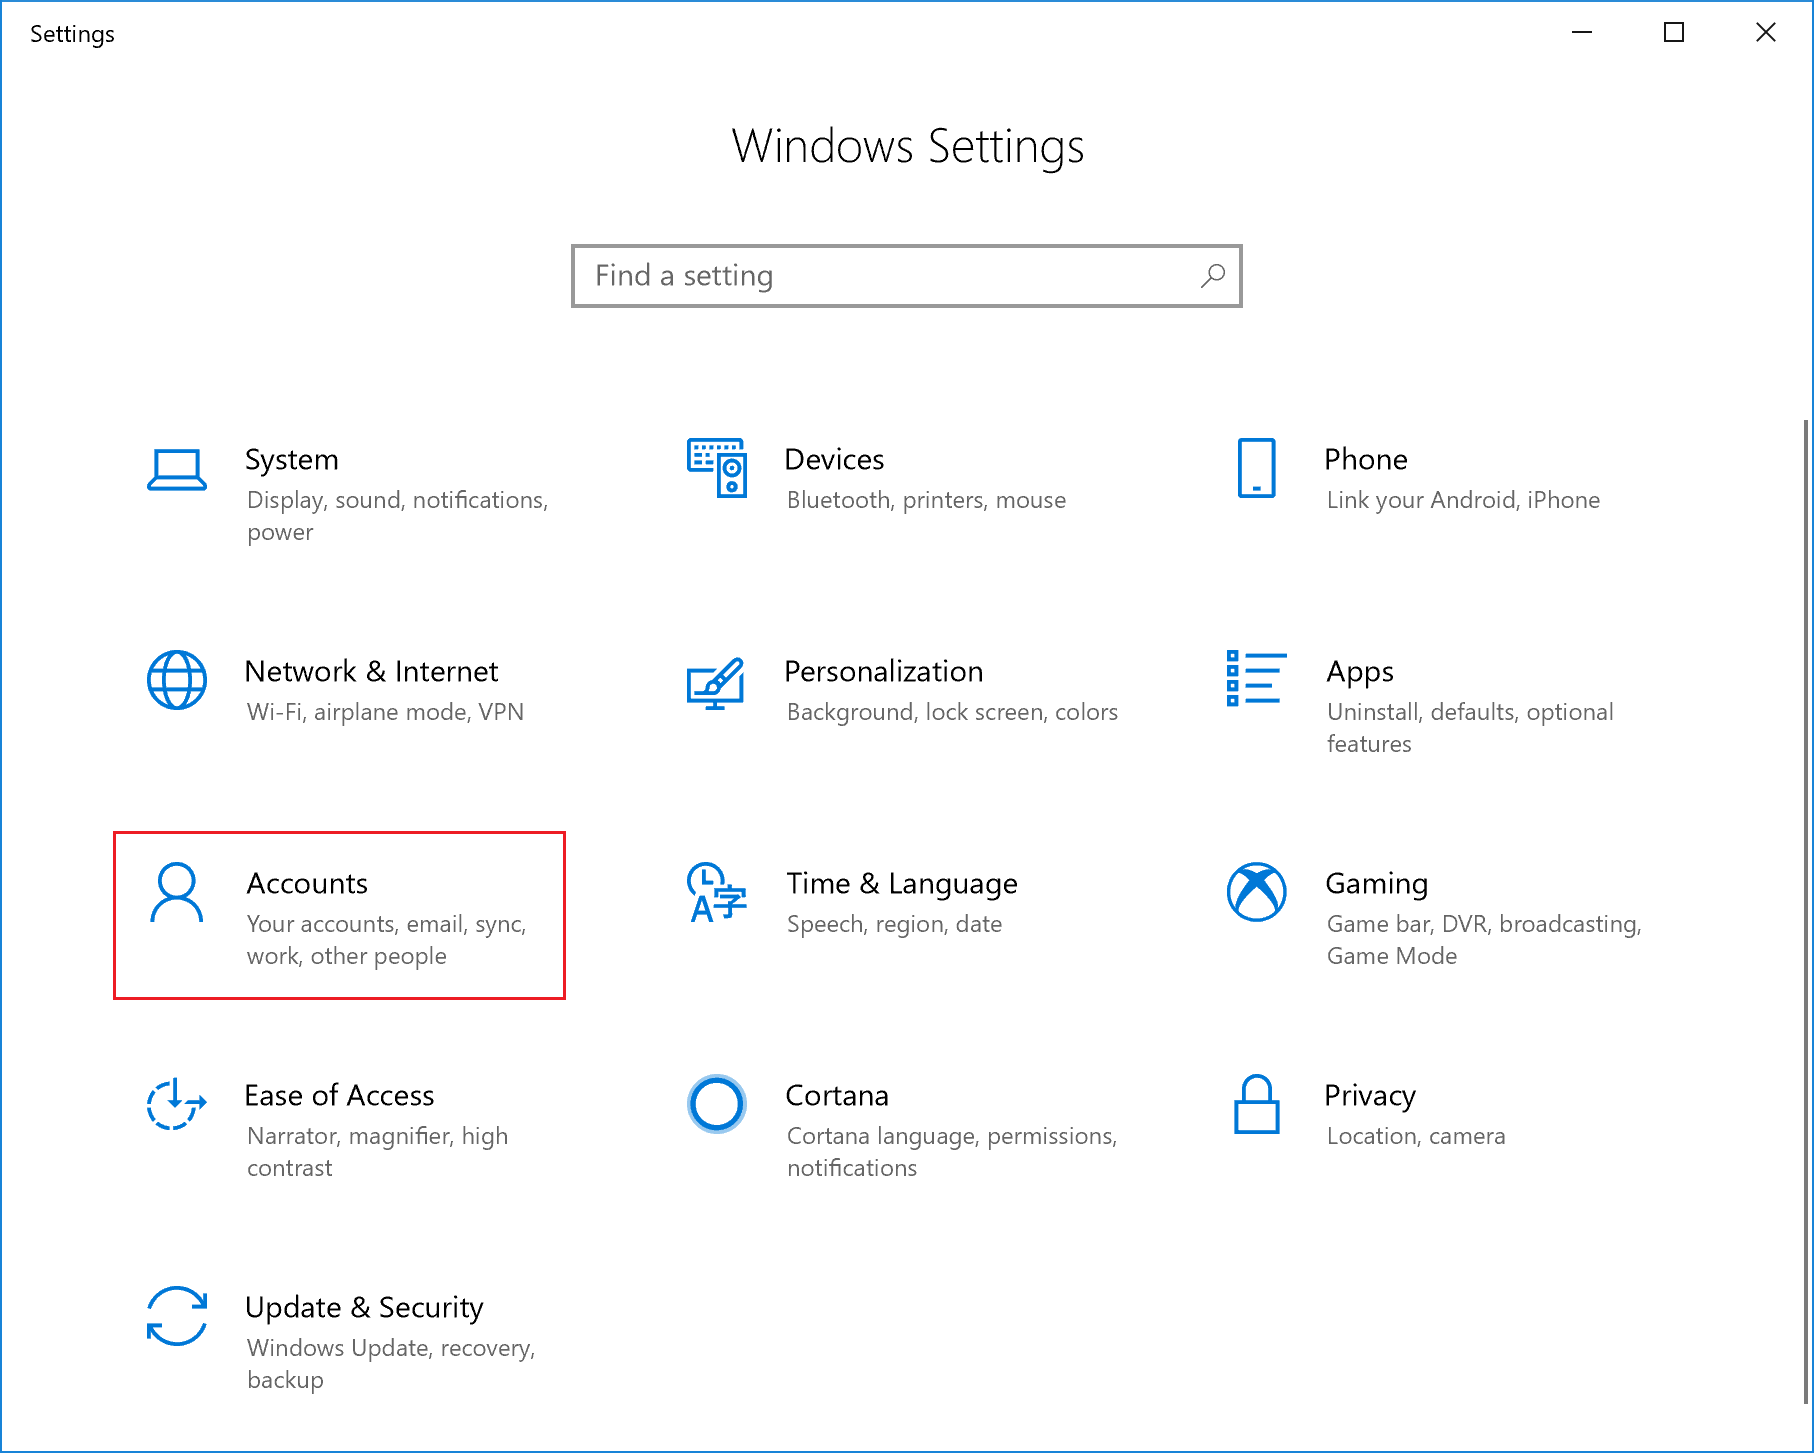
Task: Click the System laptop icon
Action: (x=177, y=469)
